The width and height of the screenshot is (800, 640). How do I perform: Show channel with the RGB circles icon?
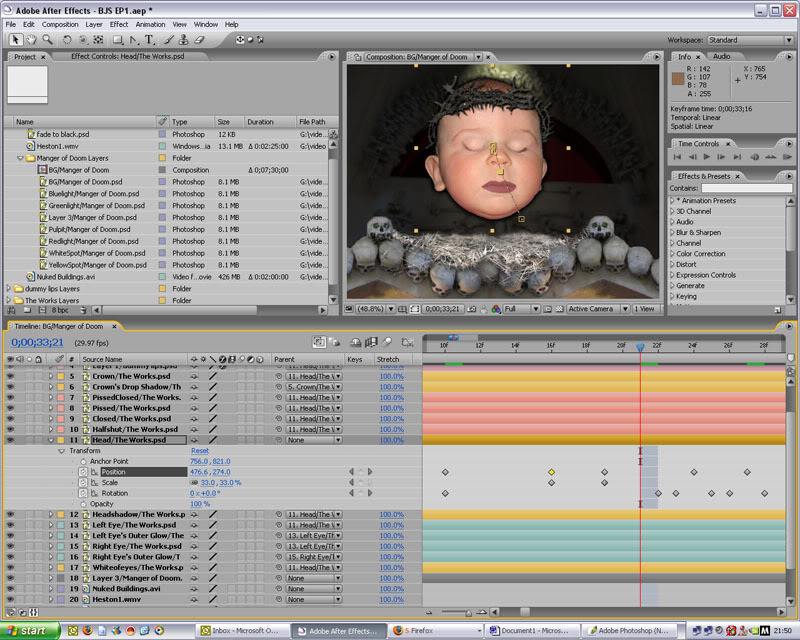click(x=496, y=309)
